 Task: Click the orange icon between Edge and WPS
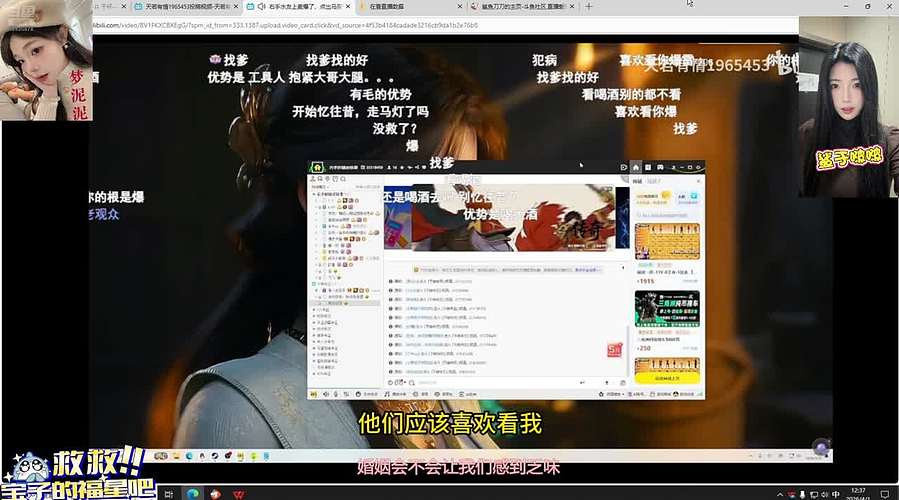(215, 494)
